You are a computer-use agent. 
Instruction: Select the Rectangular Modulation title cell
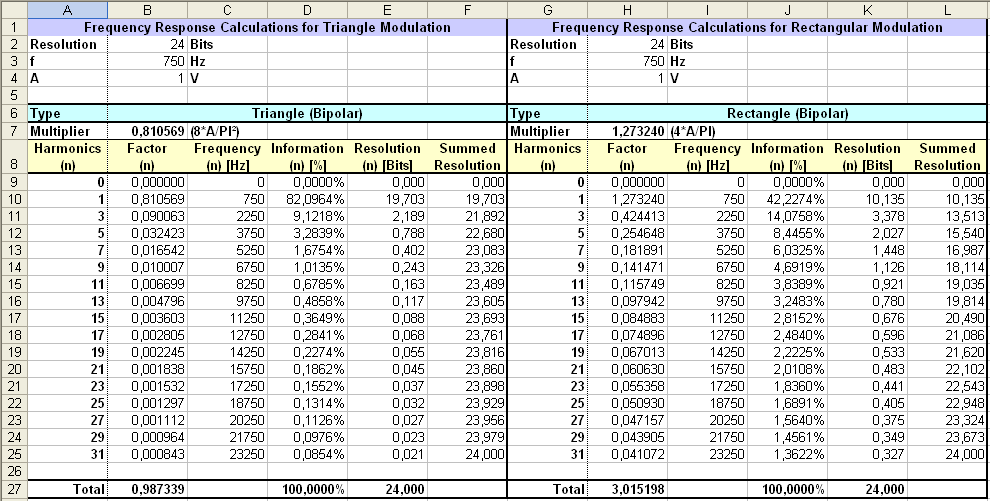click(747, 27)
